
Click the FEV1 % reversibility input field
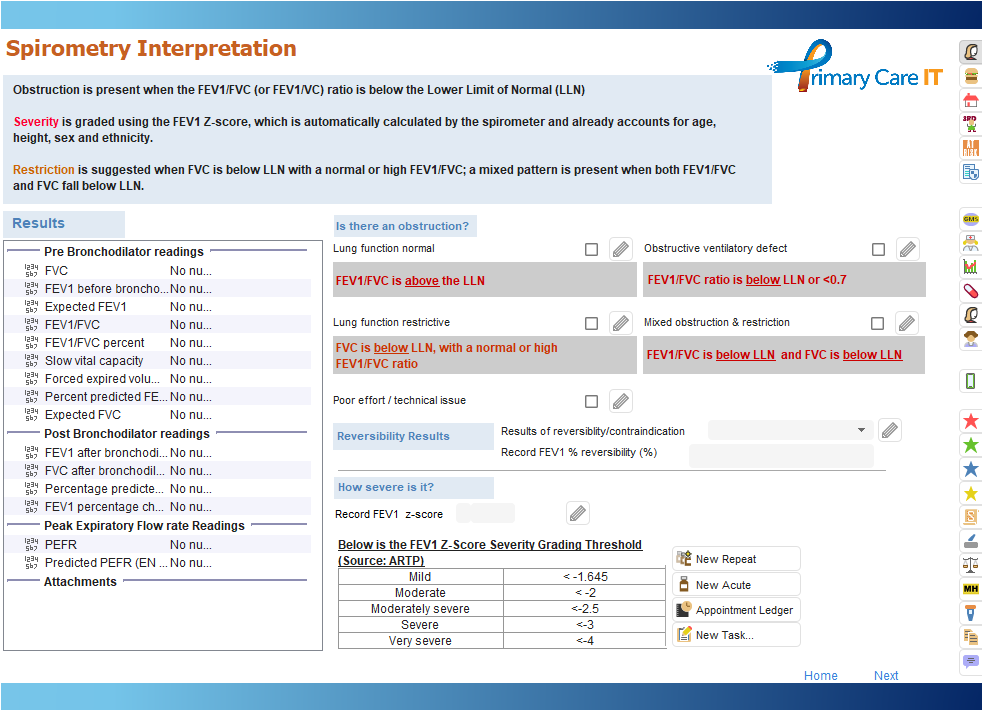click(780, 456)
